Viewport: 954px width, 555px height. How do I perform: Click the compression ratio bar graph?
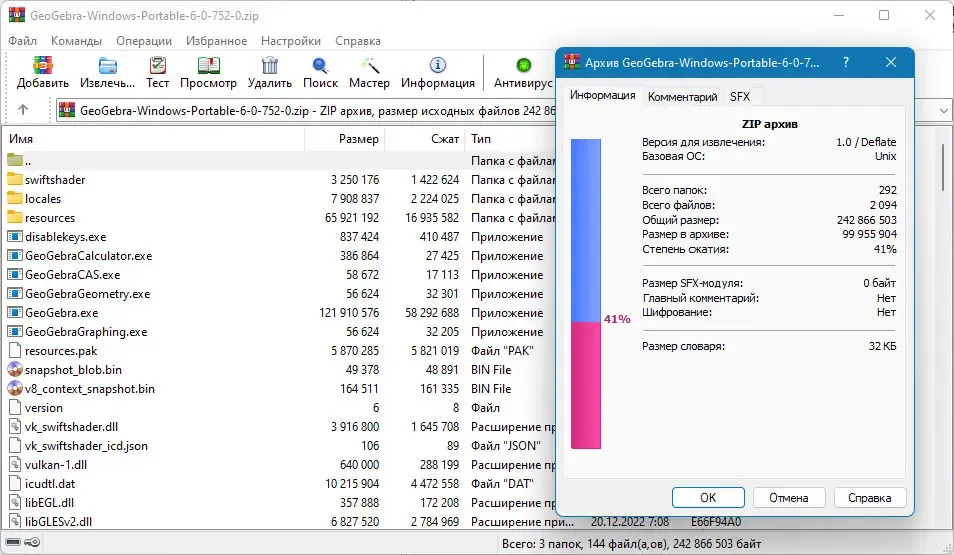click(x=585, y=294)
